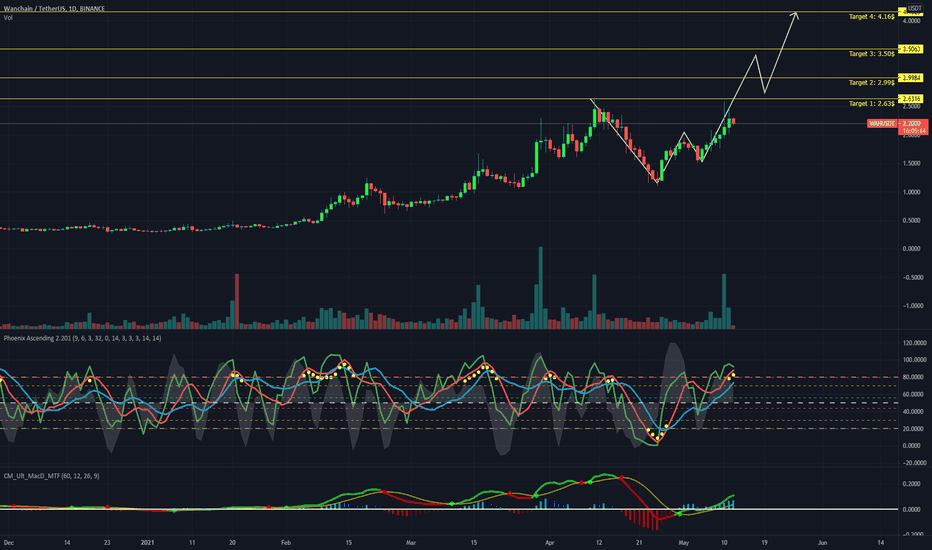The image size is (932, 550).
Task: Click the Apr label on time axis
Action: pyautogui.click(x=550, y=543)
